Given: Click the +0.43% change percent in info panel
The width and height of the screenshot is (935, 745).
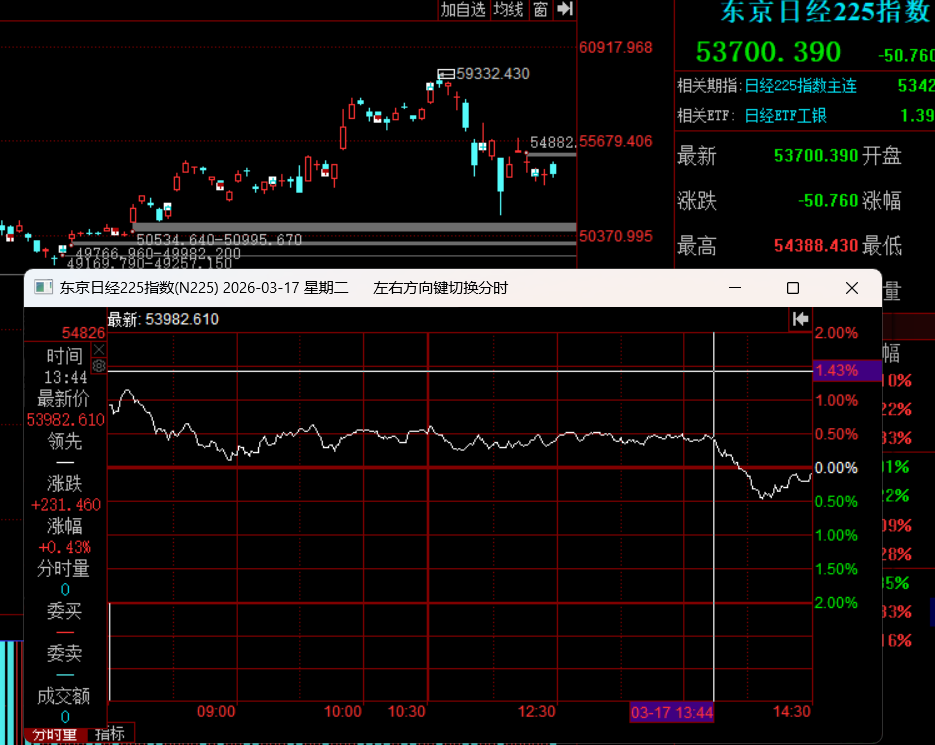Looking at the screenshot, I should point(64,548).
